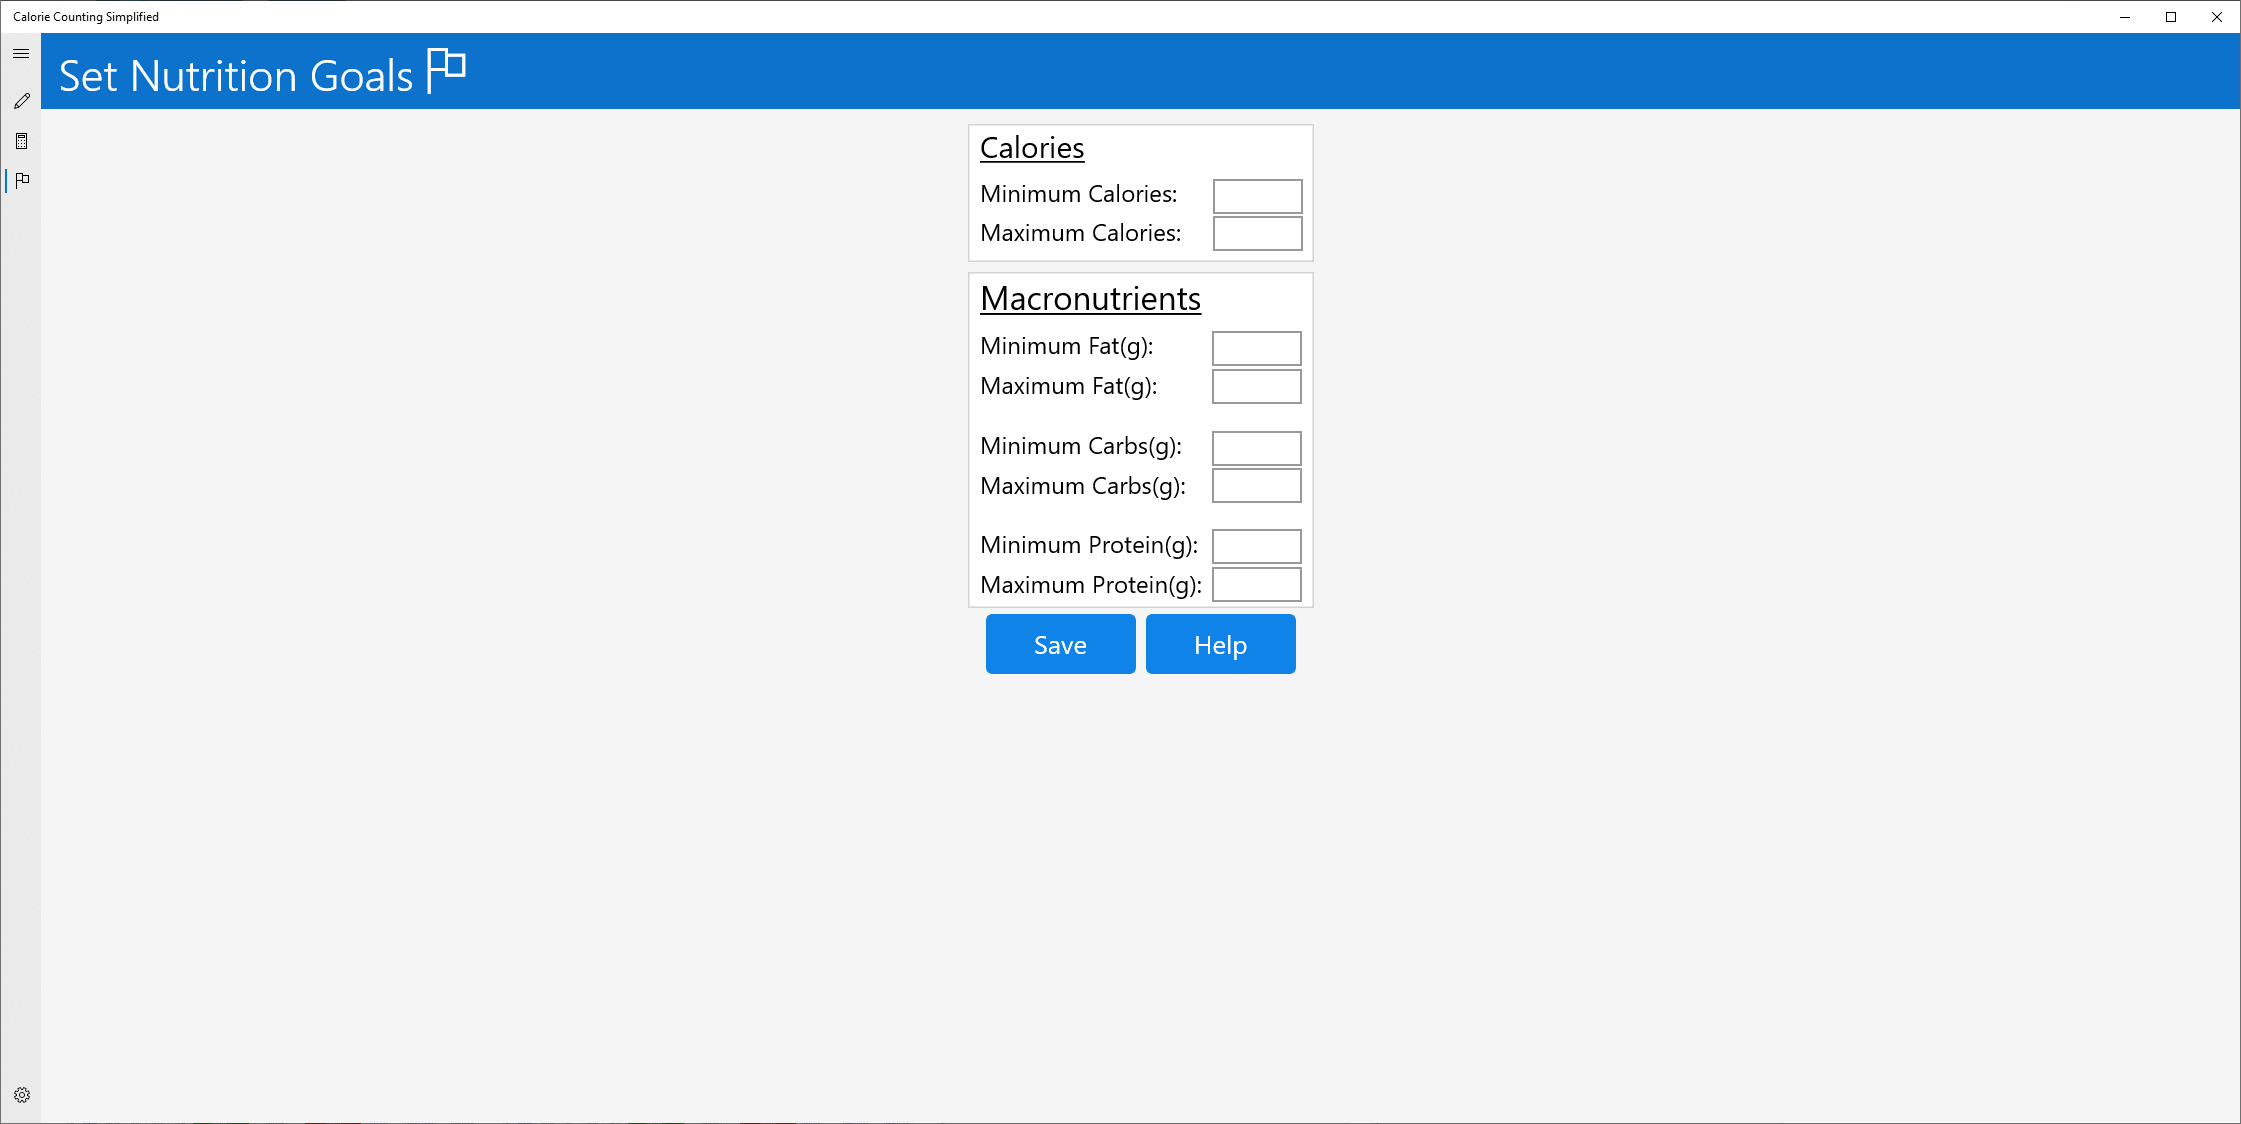The image size is (2241, 1124).
Task: Select the Minimum Protein(g) field
Action: pyautogui.click(x=1256, y=546)
